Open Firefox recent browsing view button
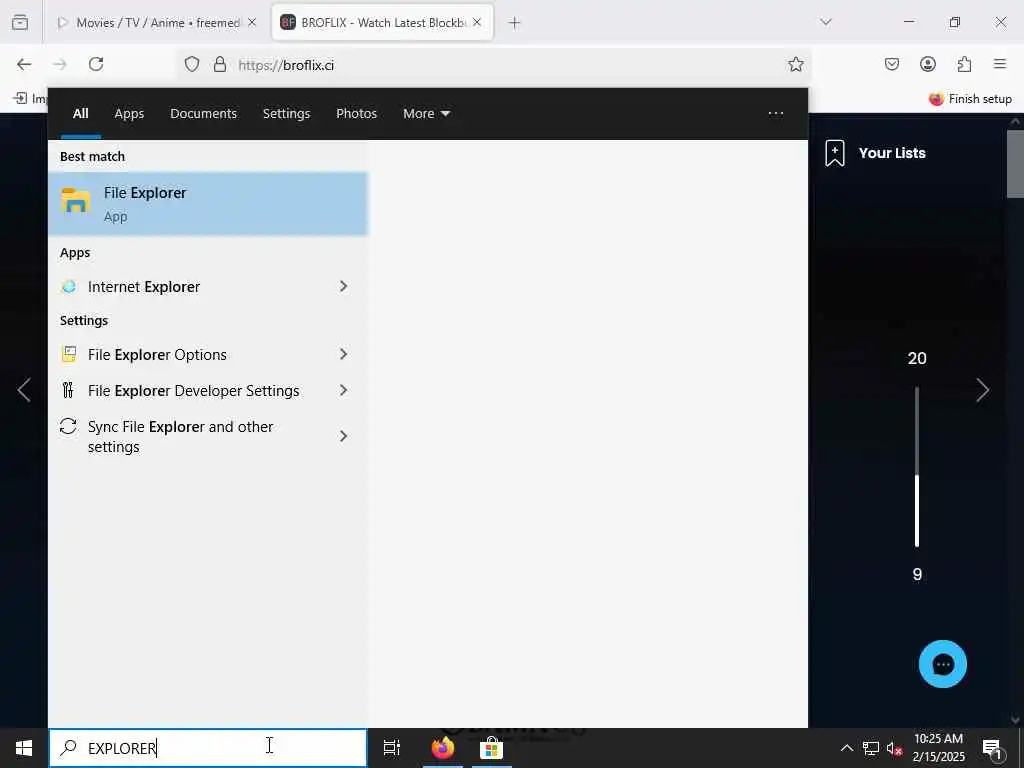Screen dimensions: 1024x768 tap(20, 22)
